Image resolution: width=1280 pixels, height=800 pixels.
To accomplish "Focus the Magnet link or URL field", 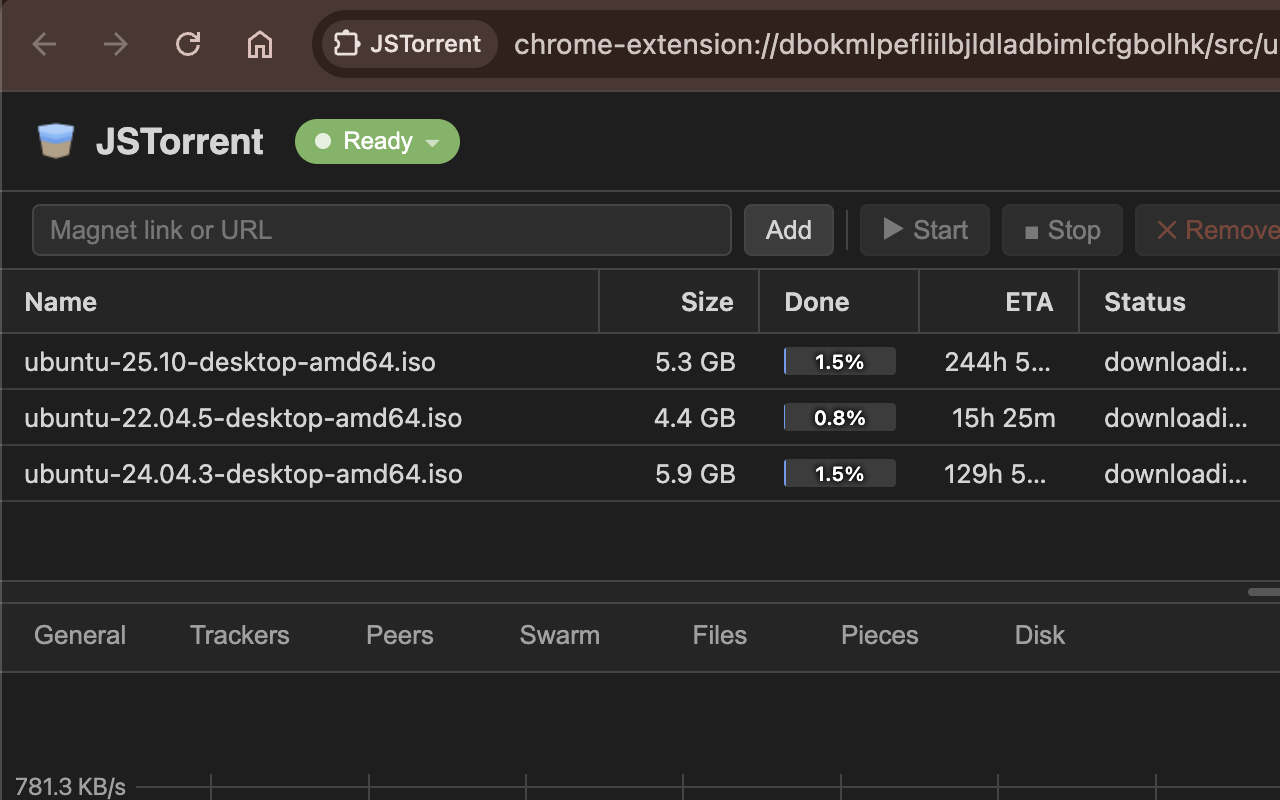I will point(382,230).
